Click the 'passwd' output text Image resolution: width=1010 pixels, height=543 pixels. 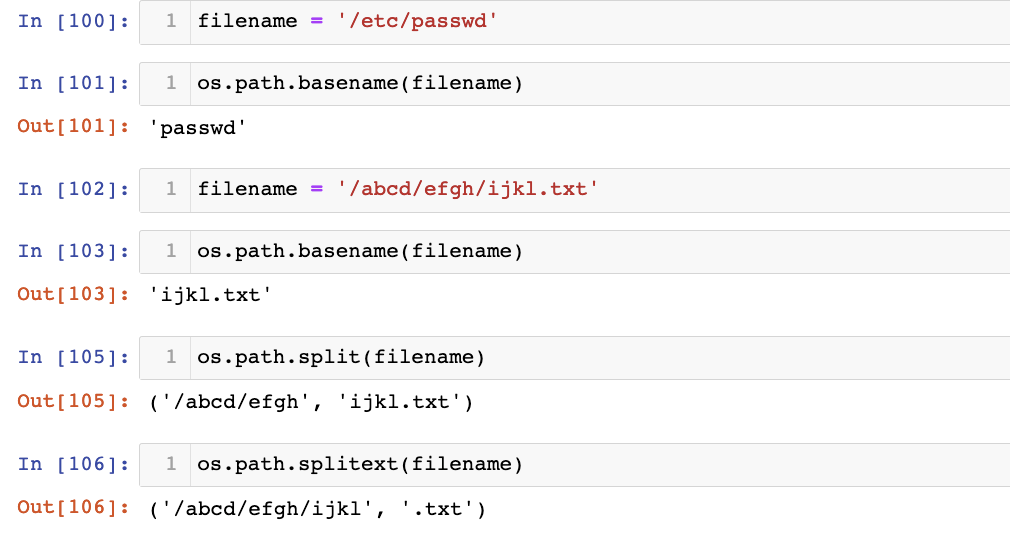(x=203, y=128)
